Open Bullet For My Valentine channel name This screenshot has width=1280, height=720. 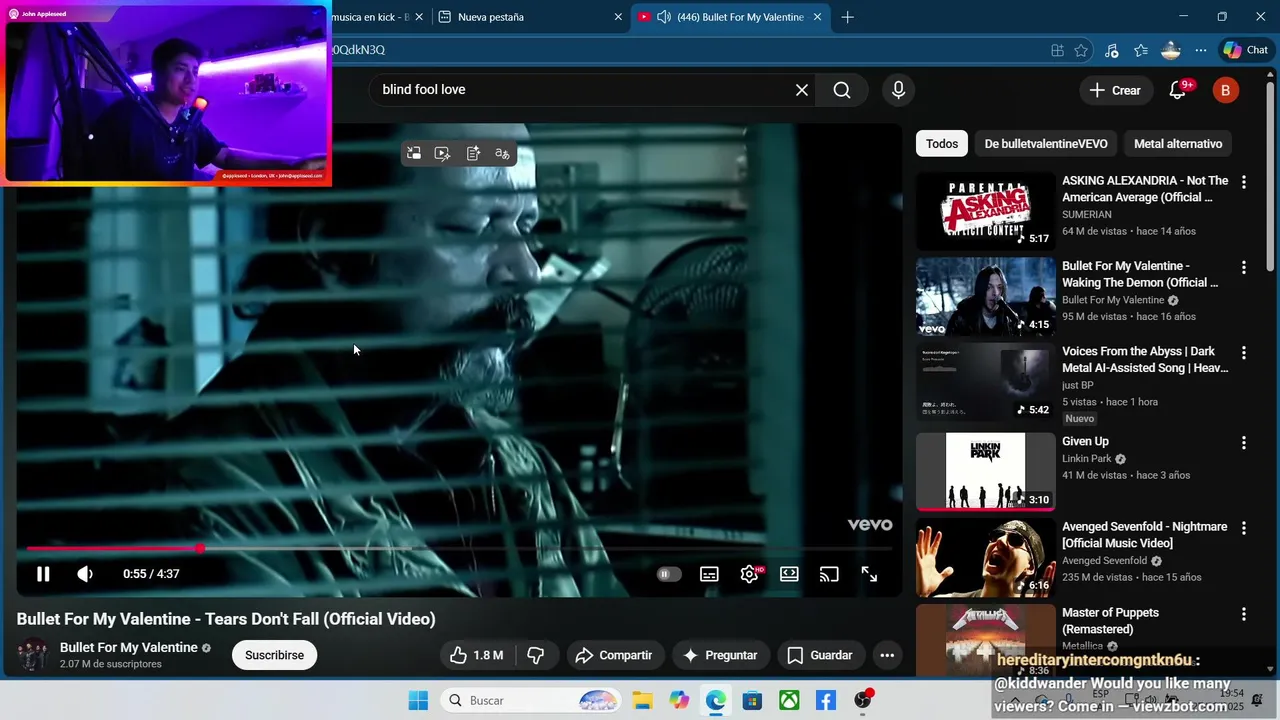click(129, 647)
